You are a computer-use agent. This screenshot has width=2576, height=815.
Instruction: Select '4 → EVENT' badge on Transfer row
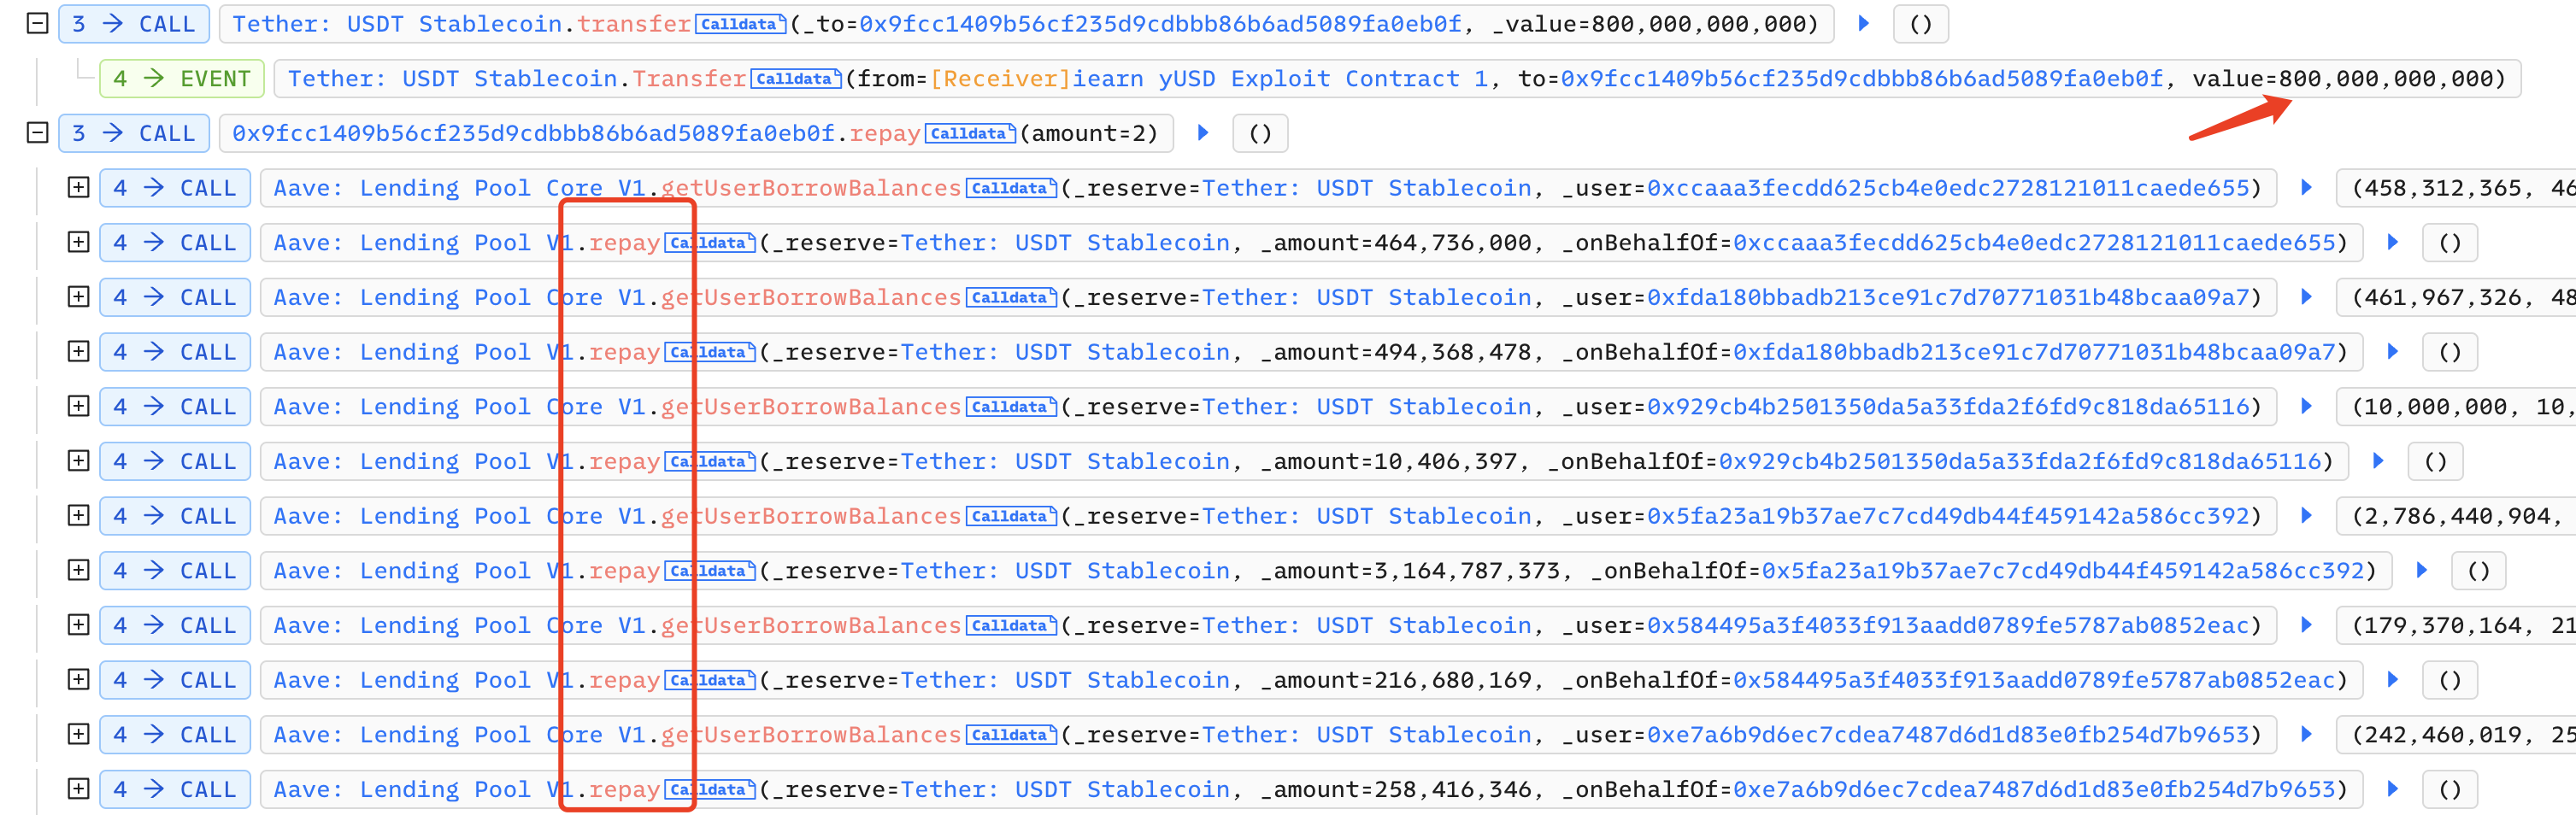[x=182, y=79]
